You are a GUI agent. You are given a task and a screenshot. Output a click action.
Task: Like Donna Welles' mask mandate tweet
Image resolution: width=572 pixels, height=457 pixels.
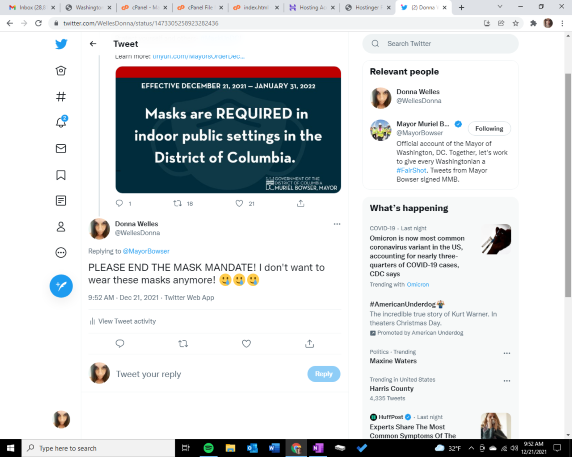(x=247, y=344)
